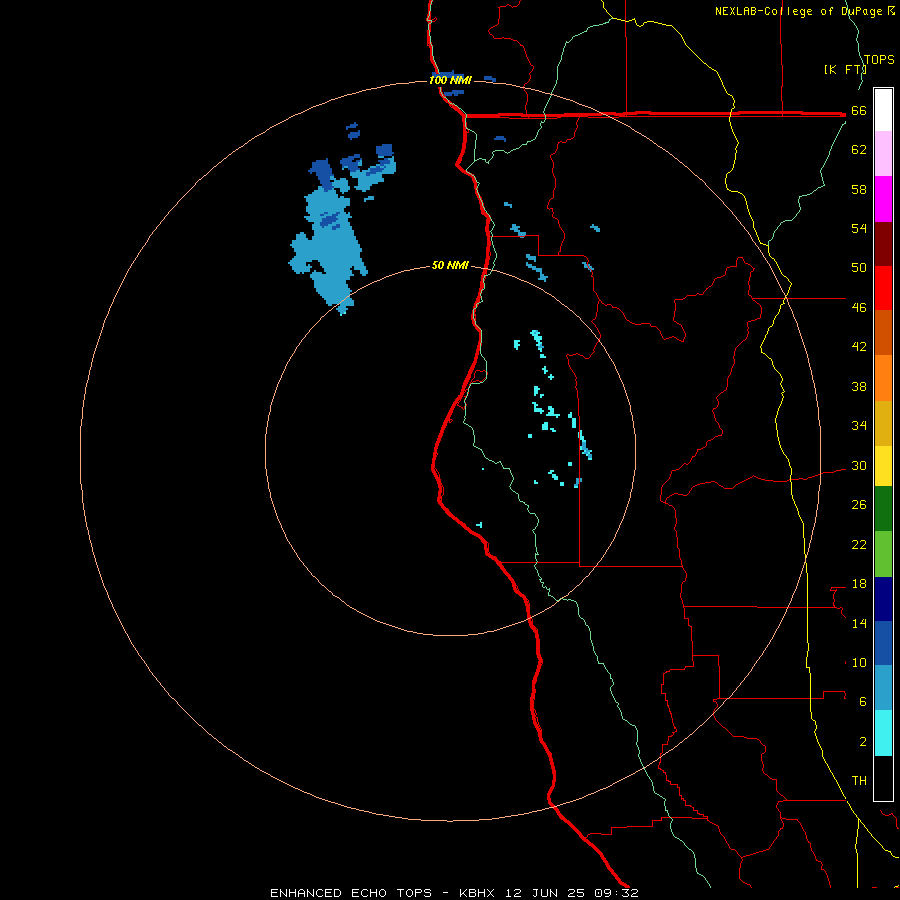This screenshot has height=900, width=900.
Task: Click the '30' legend value label
Action: tap(859, 465)
